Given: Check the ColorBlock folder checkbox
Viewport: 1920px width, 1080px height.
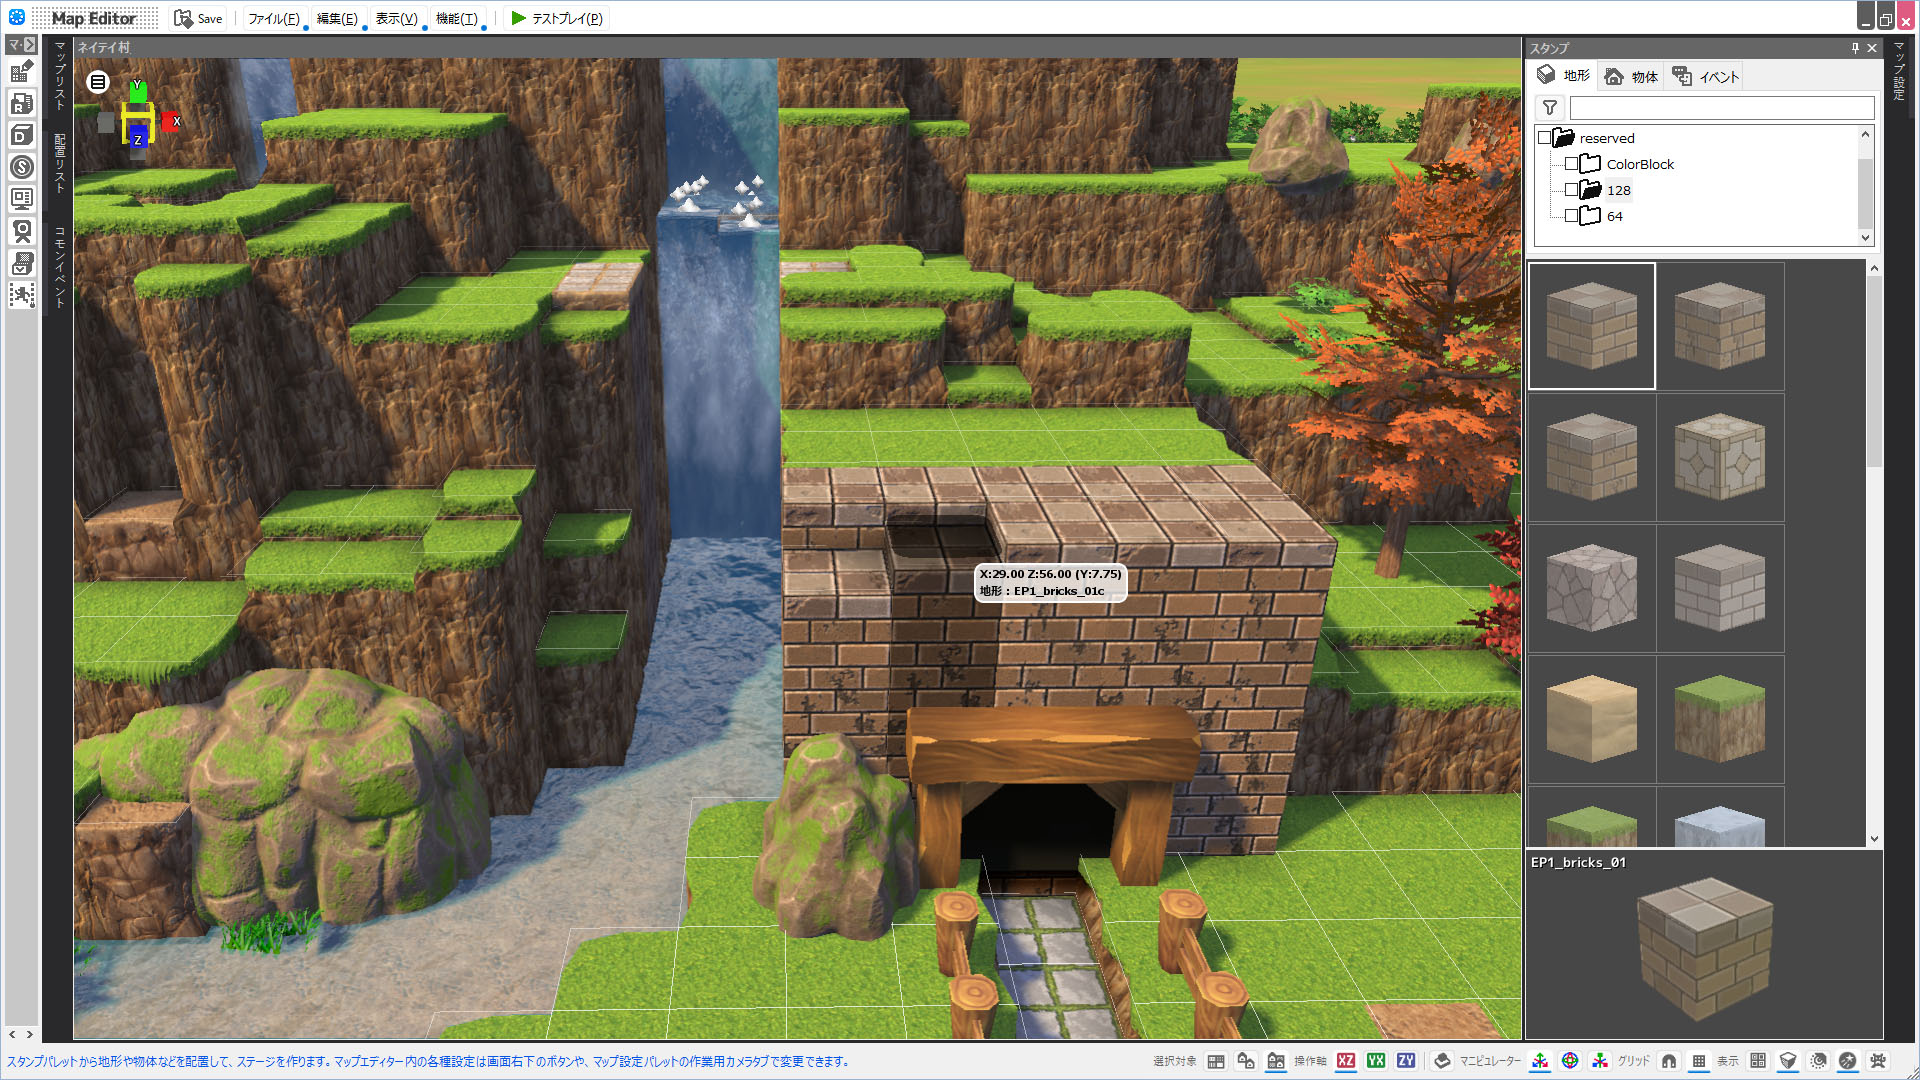Looking at the screenshot, I should [x=1571, y=164].
